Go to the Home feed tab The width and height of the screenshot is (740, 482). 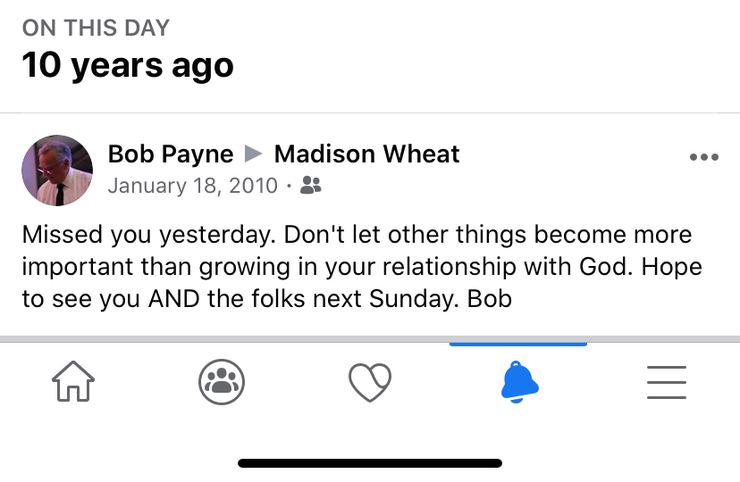(73, 382)
